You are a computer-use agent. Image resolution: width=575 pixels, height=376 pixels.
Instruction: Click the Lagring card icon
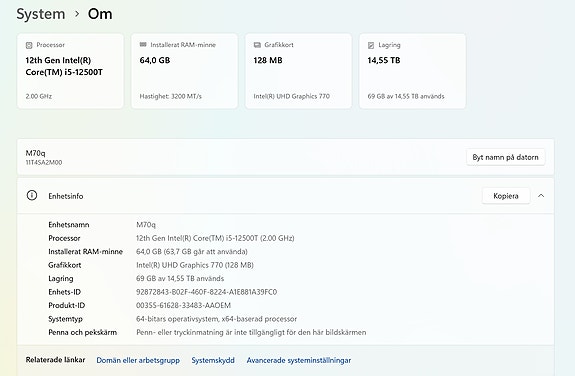(x=371, y=45)
